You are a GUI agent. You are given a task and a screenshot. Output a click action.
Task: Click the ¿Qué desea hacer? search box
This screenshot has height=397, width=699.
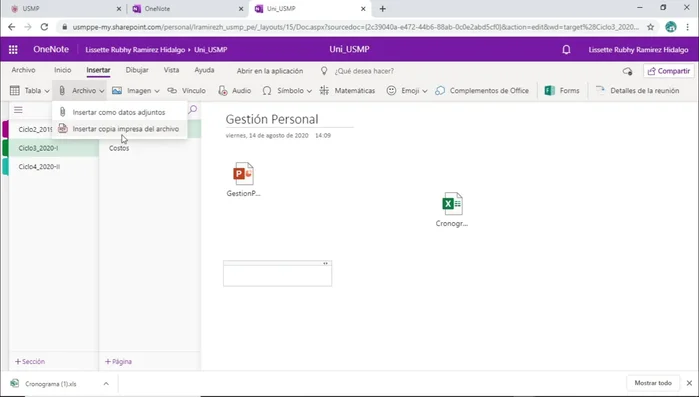[x=364, y=71]
